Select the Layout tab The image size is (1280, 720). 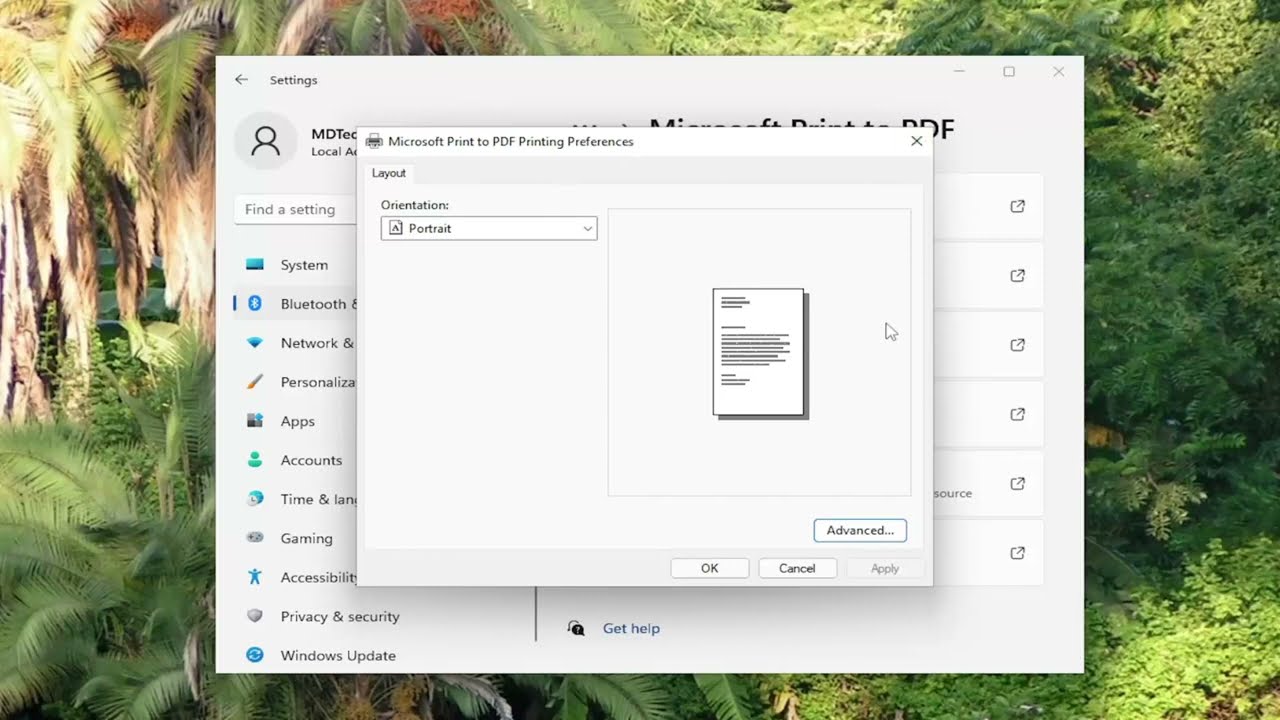pos(389,173)
